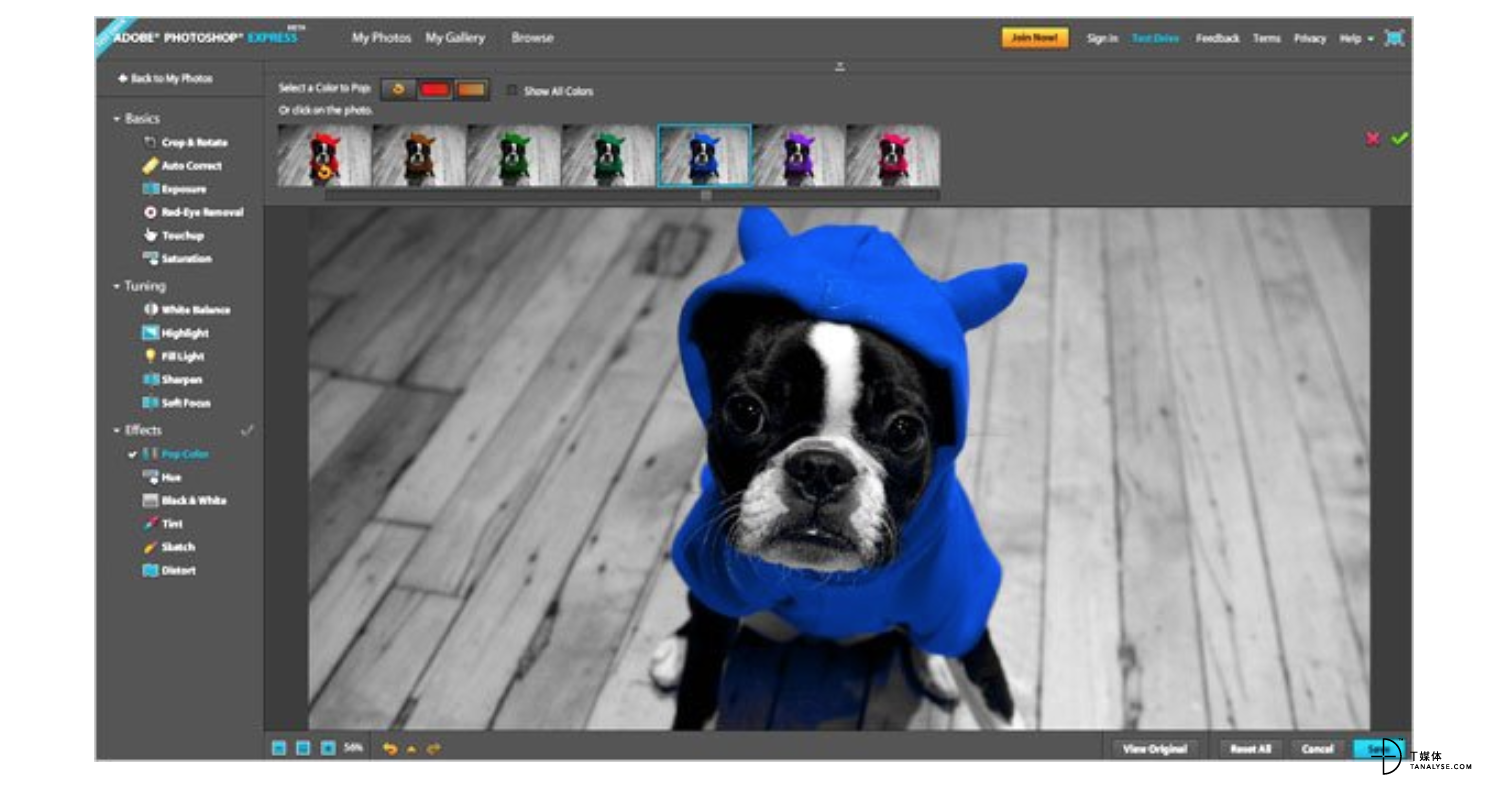Open the My Gallery tab
The width and height of the screenshot is (1498, 788).
pyautogui.click(x=455, y=38)
